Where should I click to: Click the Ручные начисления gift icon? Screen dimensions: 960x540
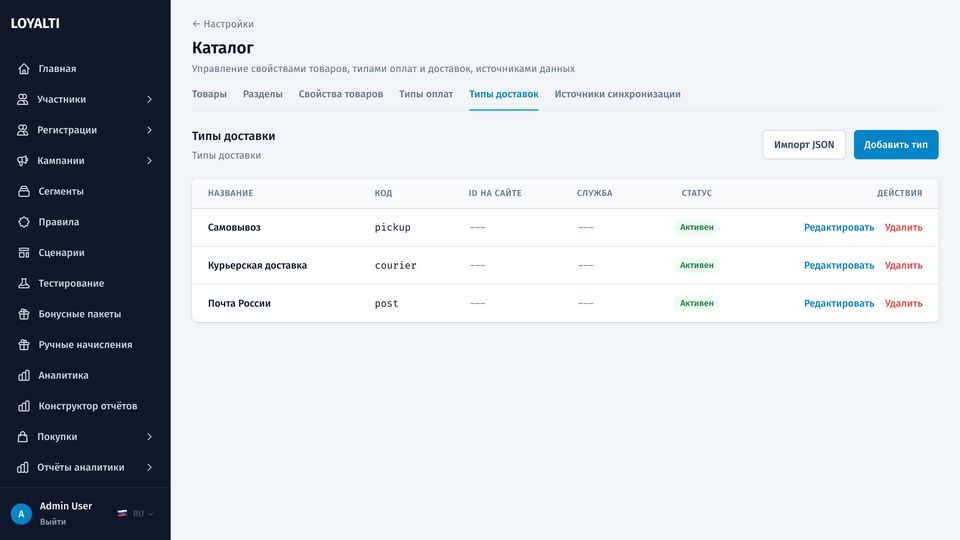[24, 344]
